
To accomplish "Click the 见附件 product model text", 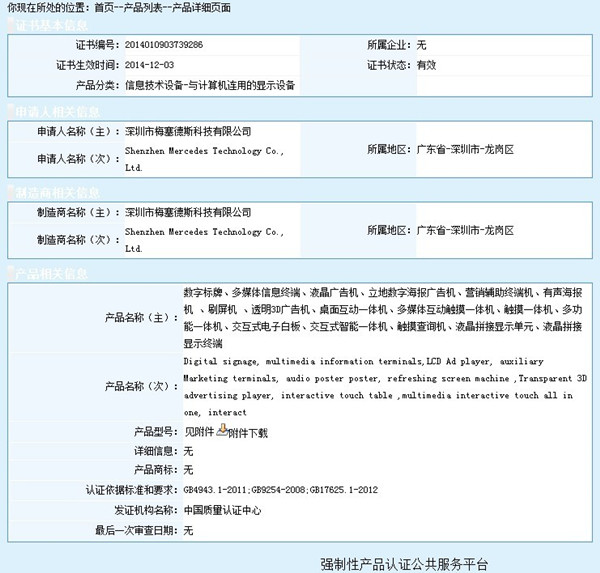I will click(199, 432).
